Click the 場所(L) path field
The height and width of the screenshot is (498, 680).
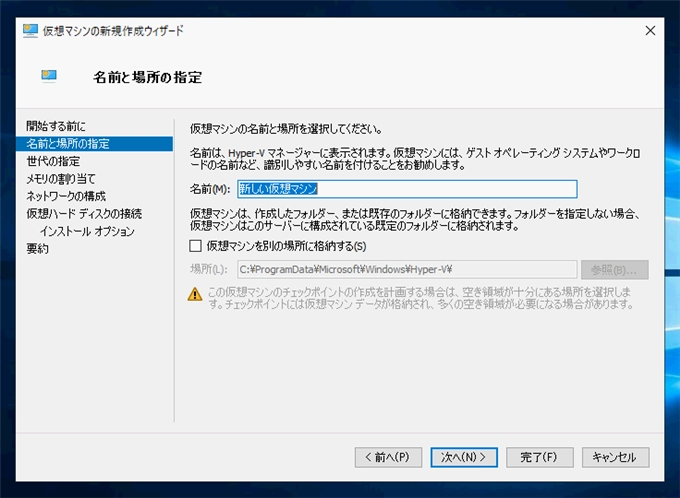coord(407,269)
